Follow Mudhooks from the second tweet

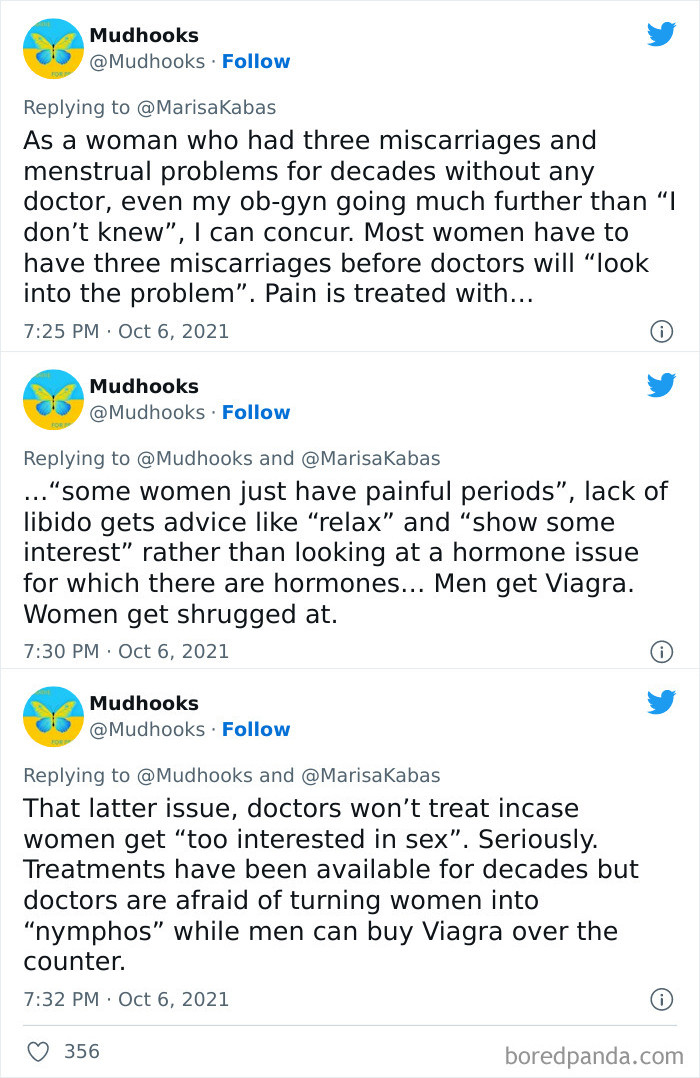(x=256, y=412)
